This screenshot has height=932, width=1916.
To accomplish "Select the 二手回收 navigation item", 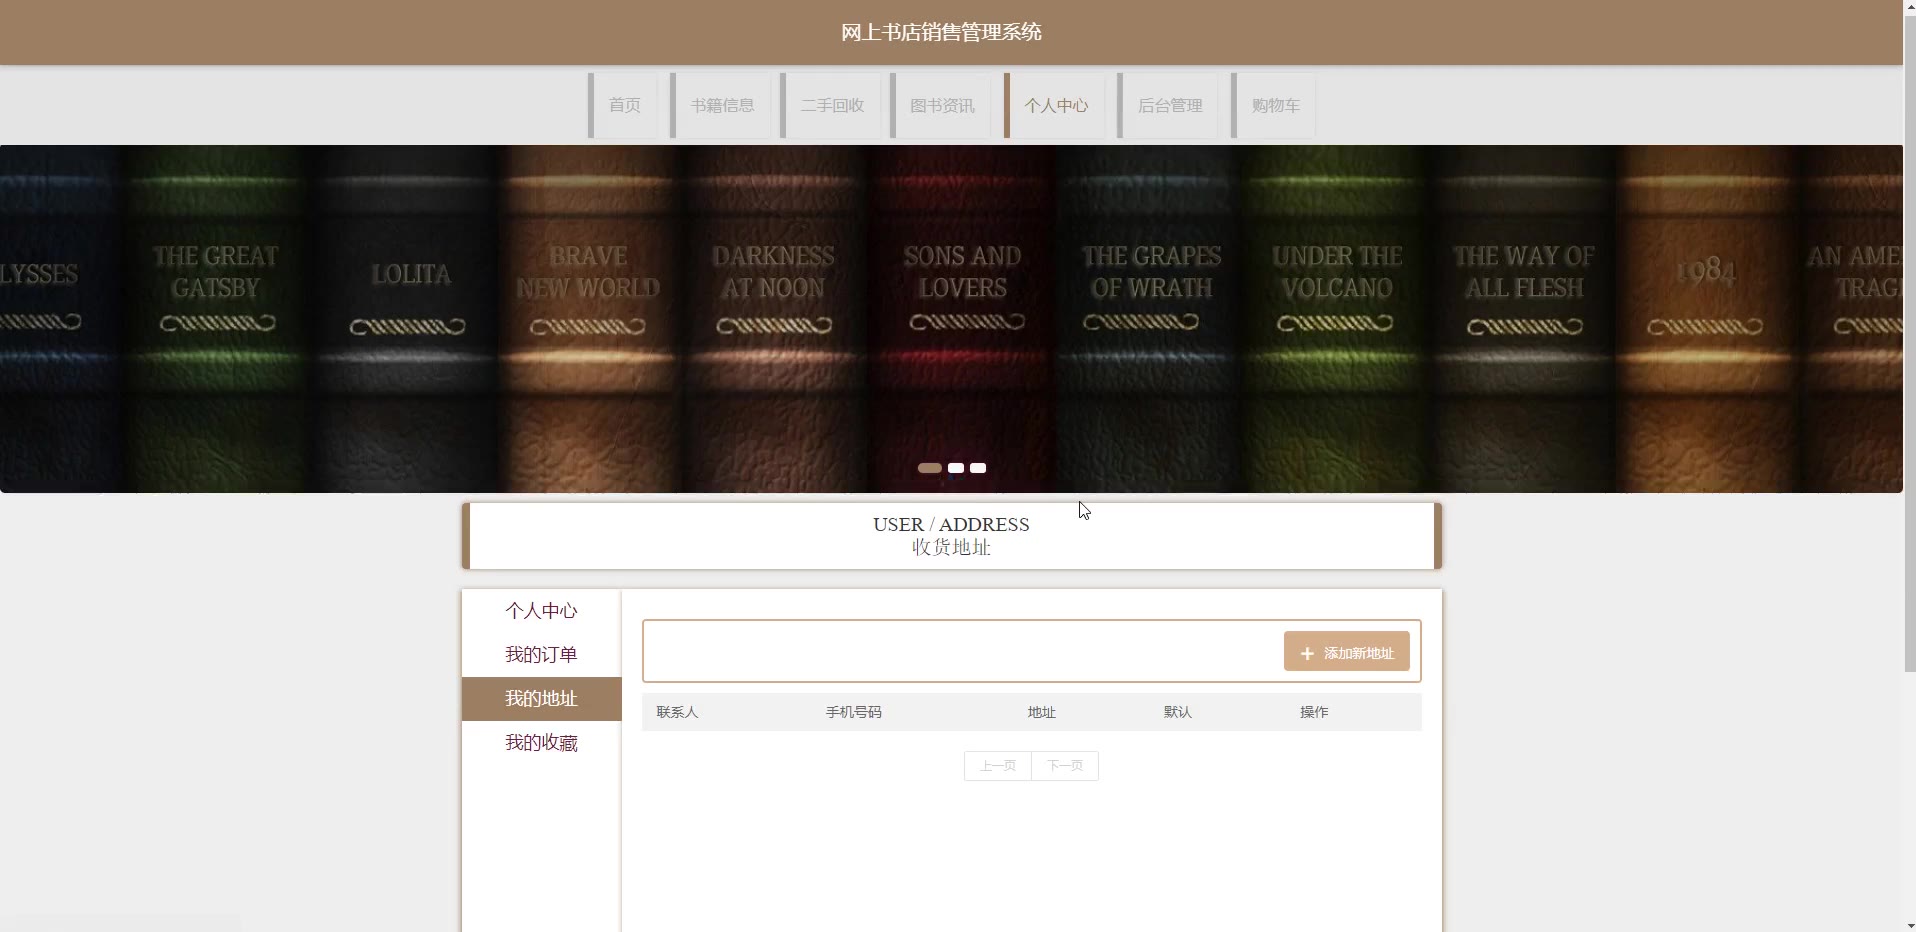I will click(831, 105).
